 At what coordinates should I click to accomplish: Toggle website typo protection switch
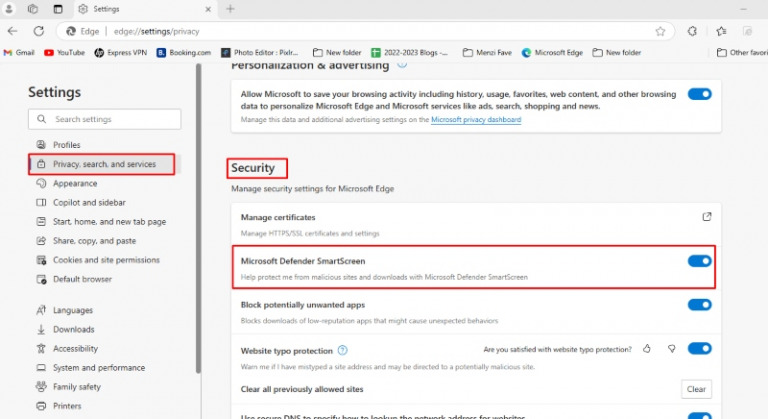(699, 349)
